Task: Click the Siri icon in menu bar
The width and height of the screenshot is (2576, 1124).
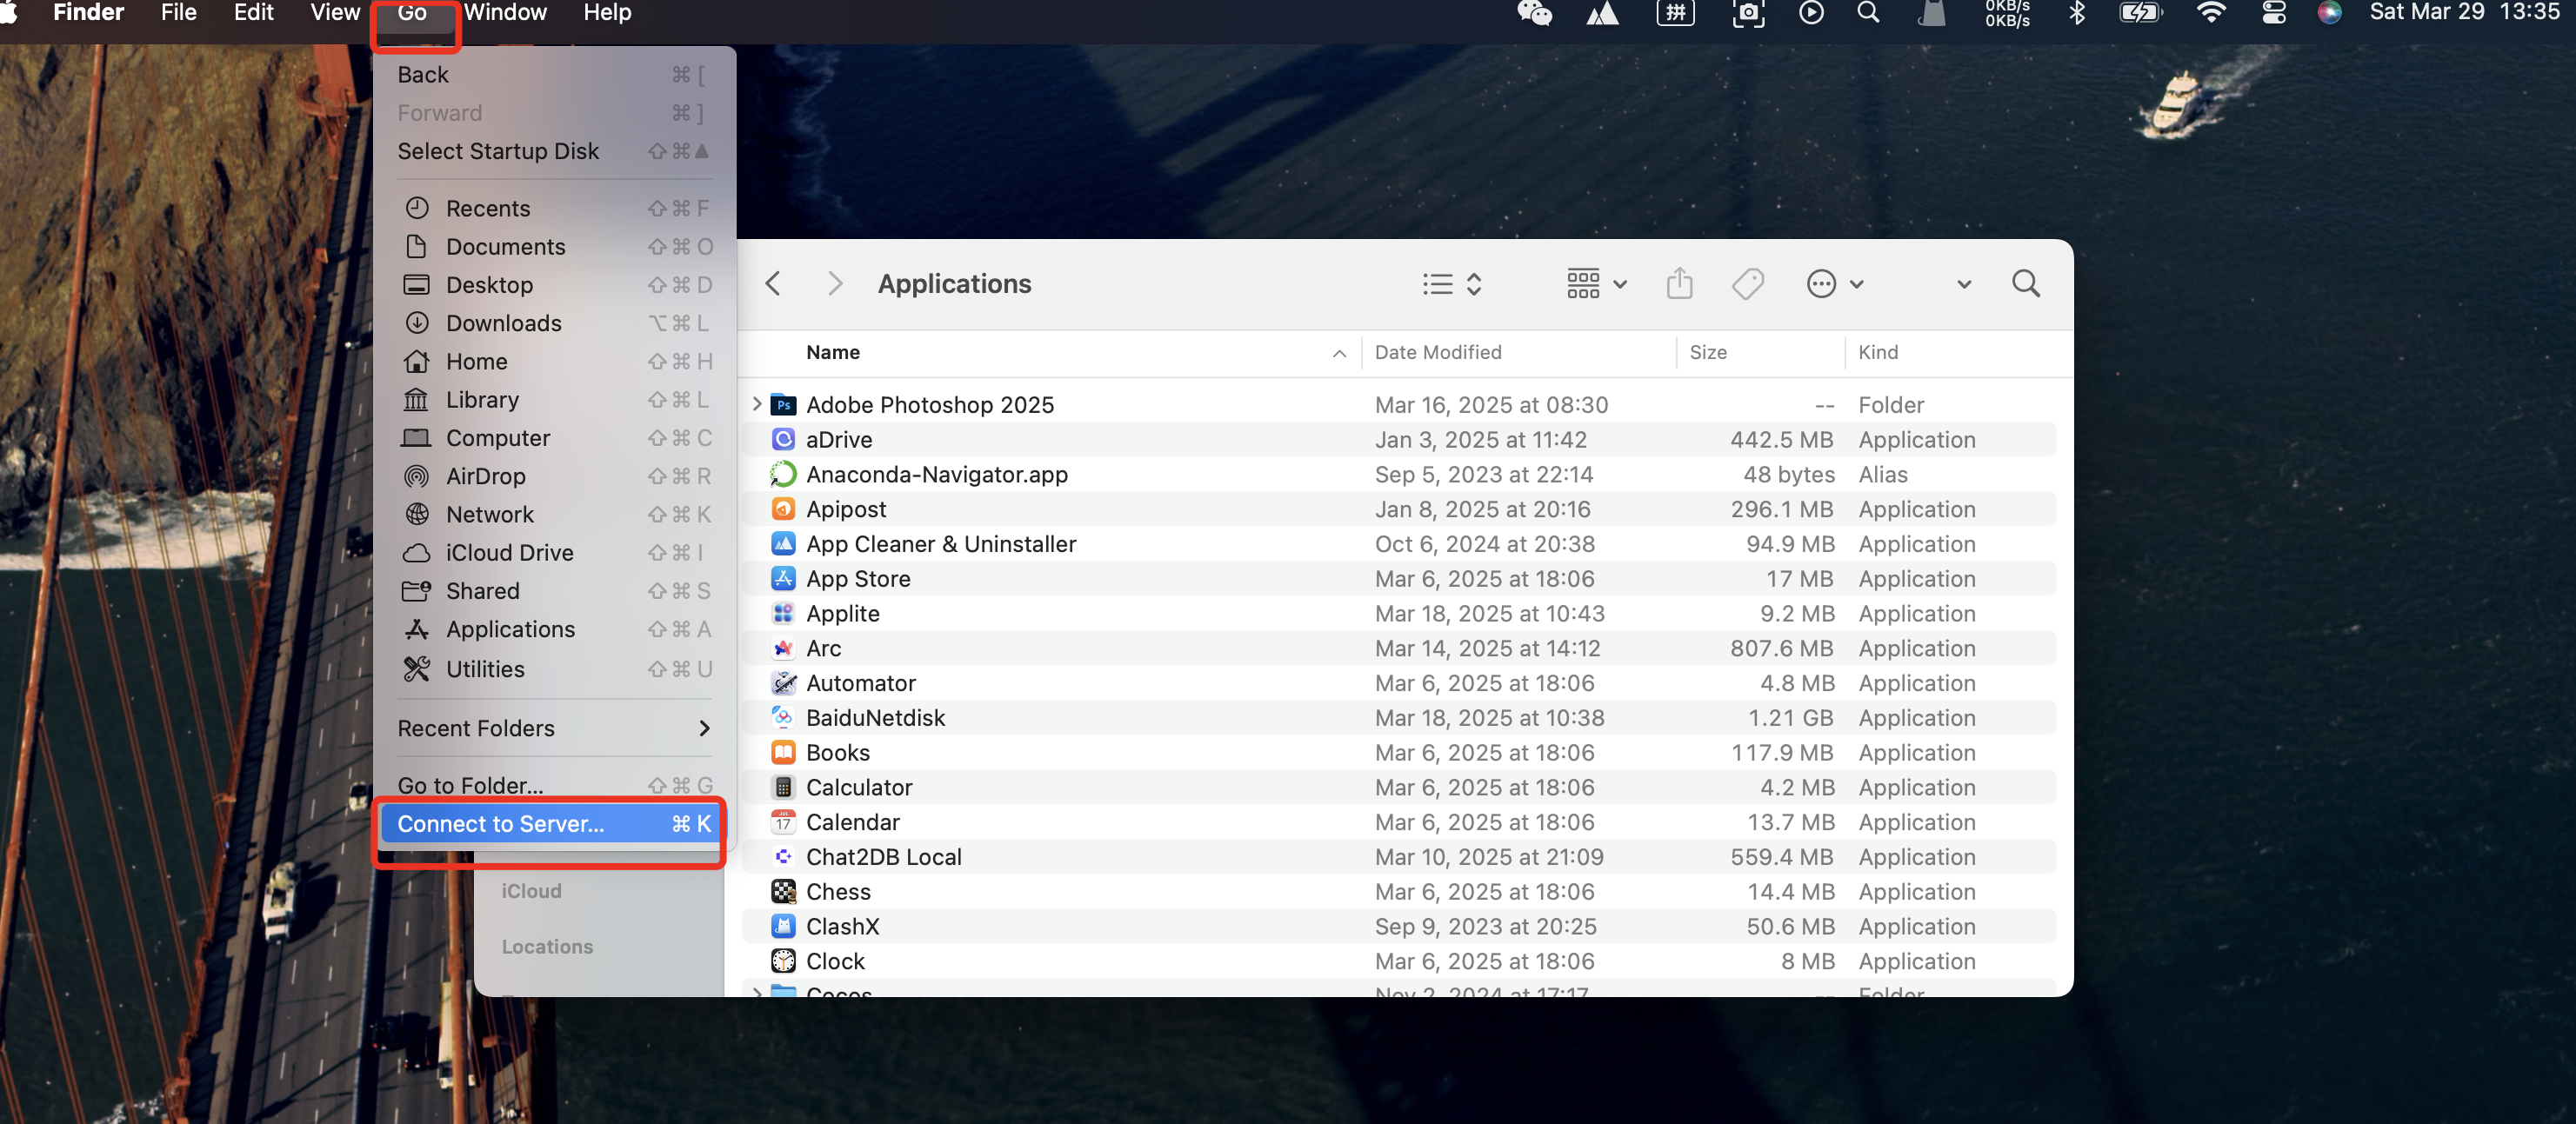Action: (2329, 13)
